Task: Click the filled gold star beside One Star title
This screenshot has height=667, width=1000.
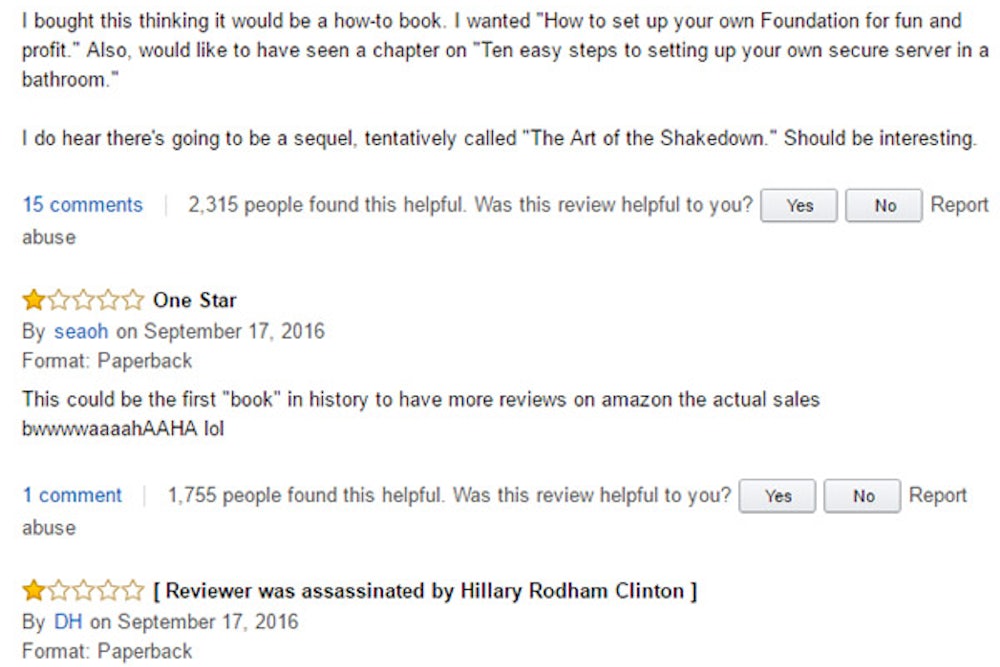Action: click(33, 300)
